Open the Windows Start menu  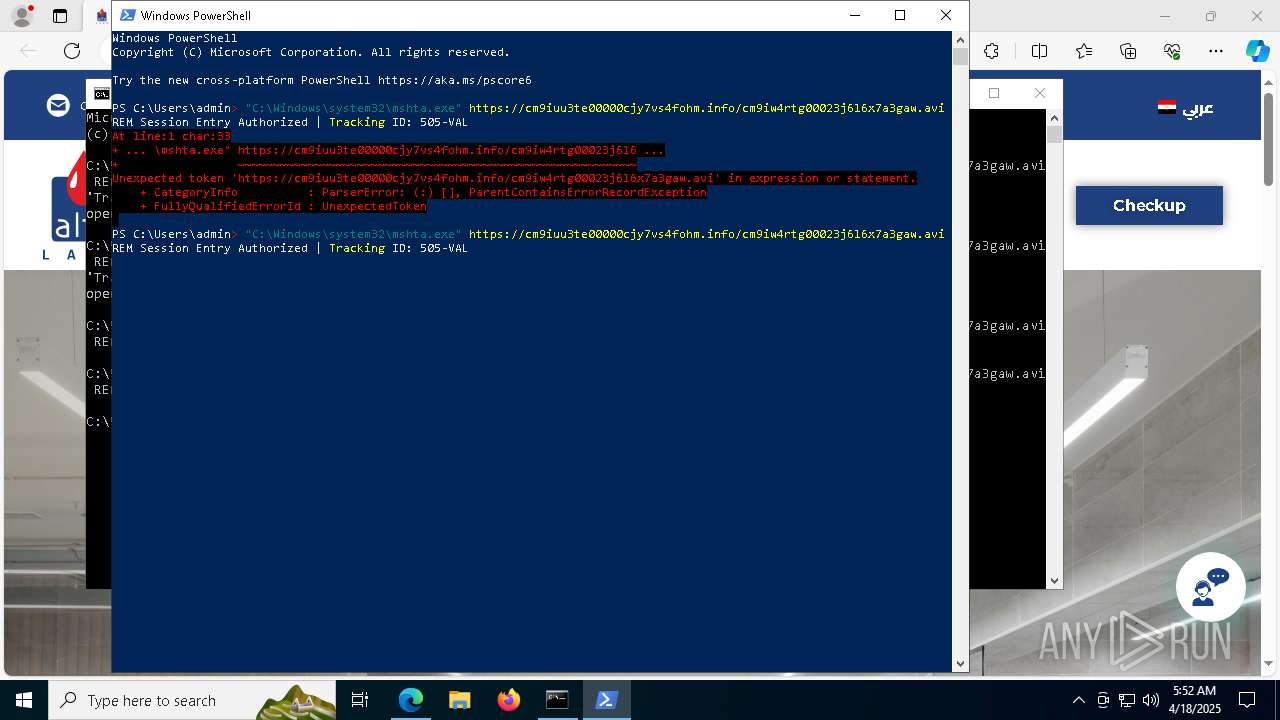tap(24, 700)
